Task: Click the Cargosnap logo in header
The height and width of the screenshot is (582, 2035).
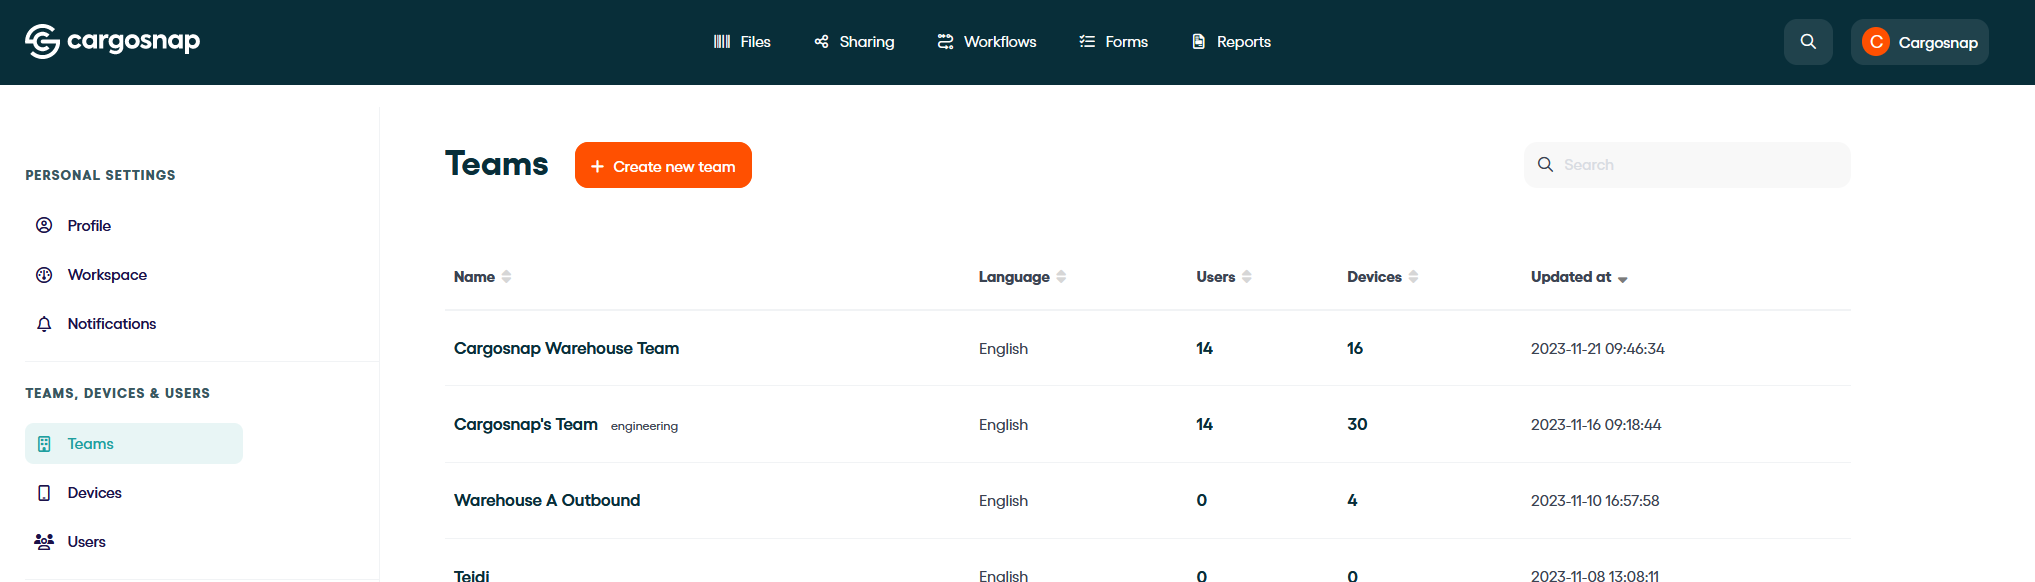Action: pos(112,41)
